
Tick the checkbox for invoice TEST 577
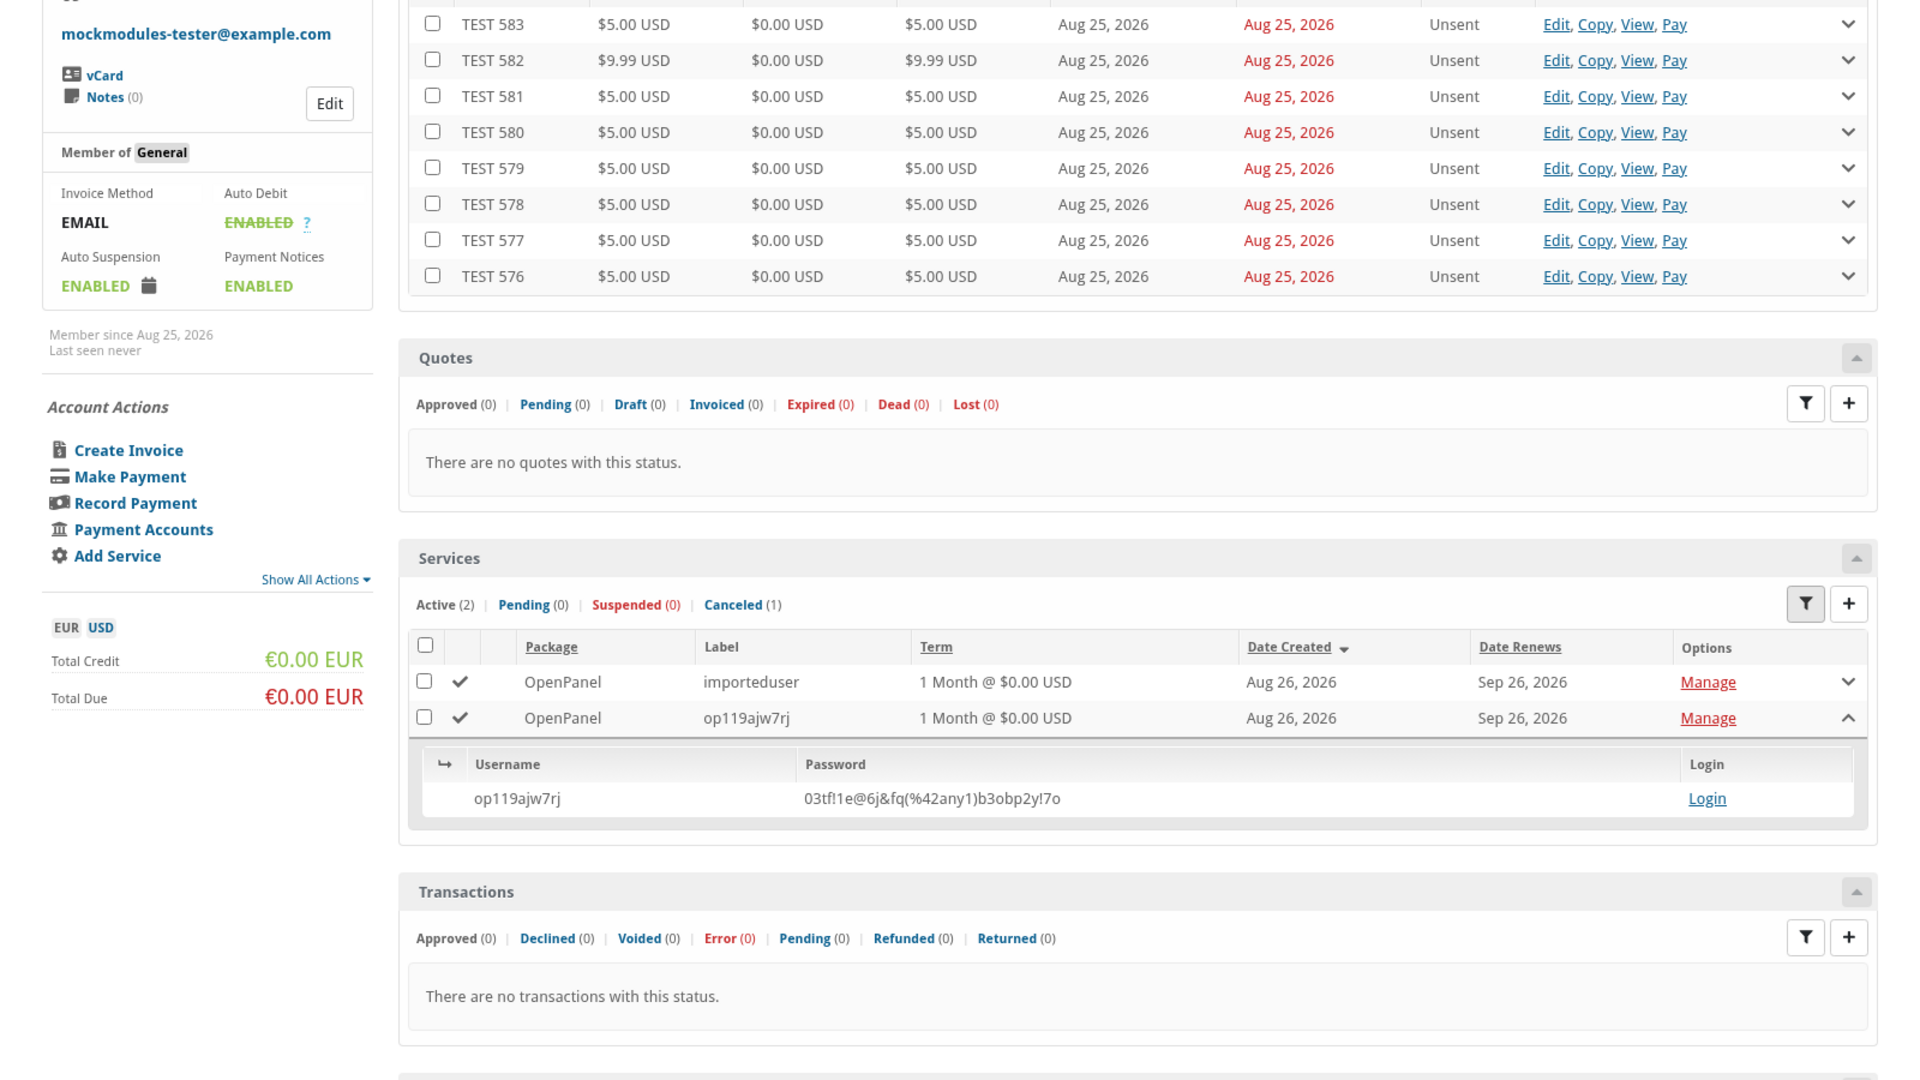pyautogui.click(x=432, y=239)
